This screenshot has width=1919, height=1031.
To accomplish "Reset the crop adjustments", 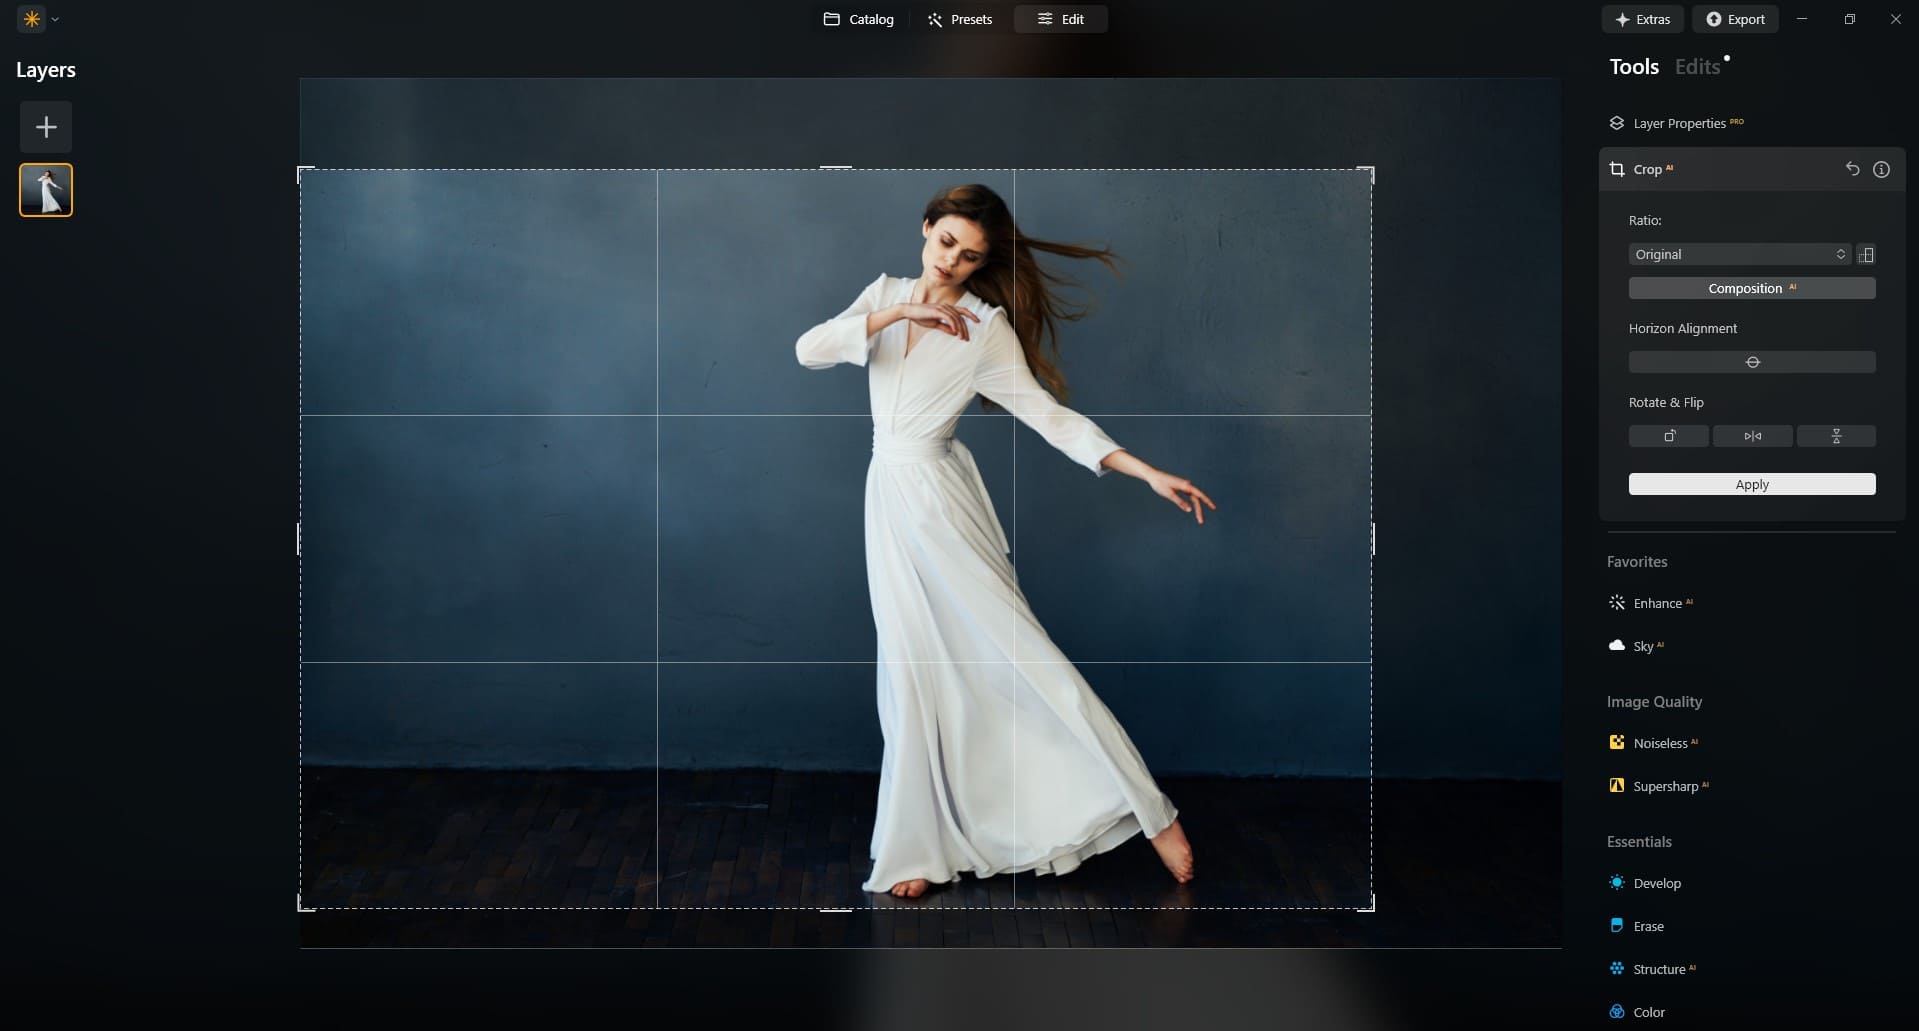I will coord(1852,169).
